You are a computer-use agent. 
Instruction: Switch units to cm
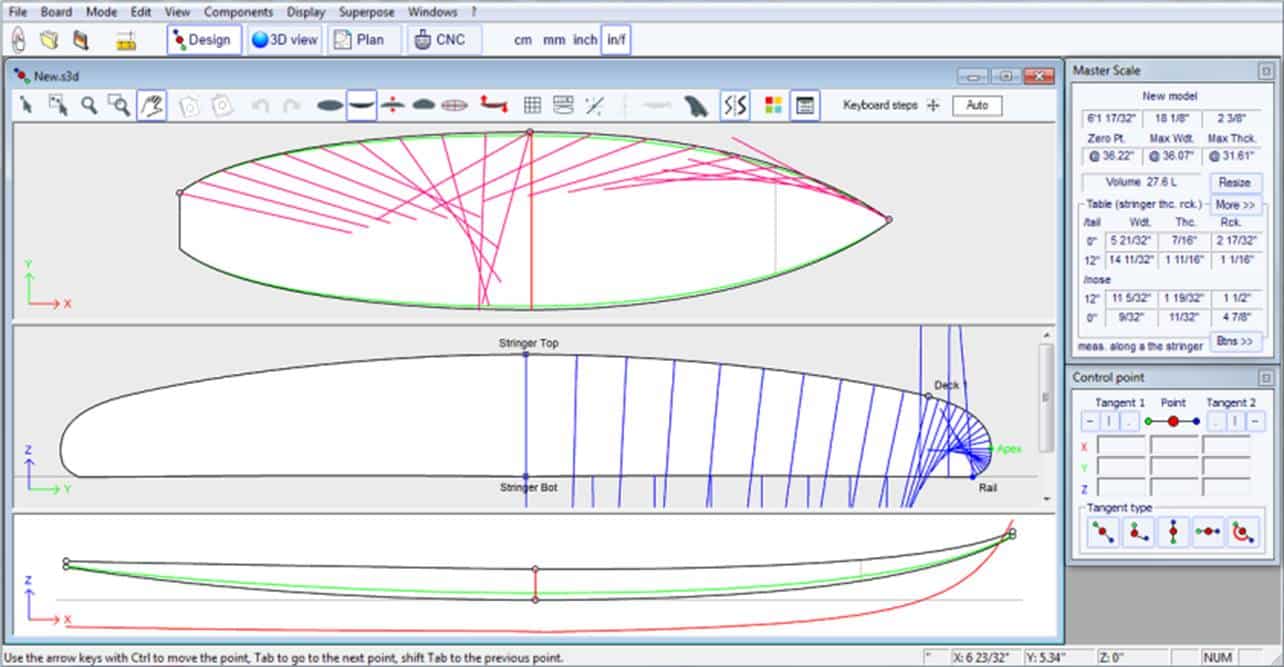(x=523, y=40)
